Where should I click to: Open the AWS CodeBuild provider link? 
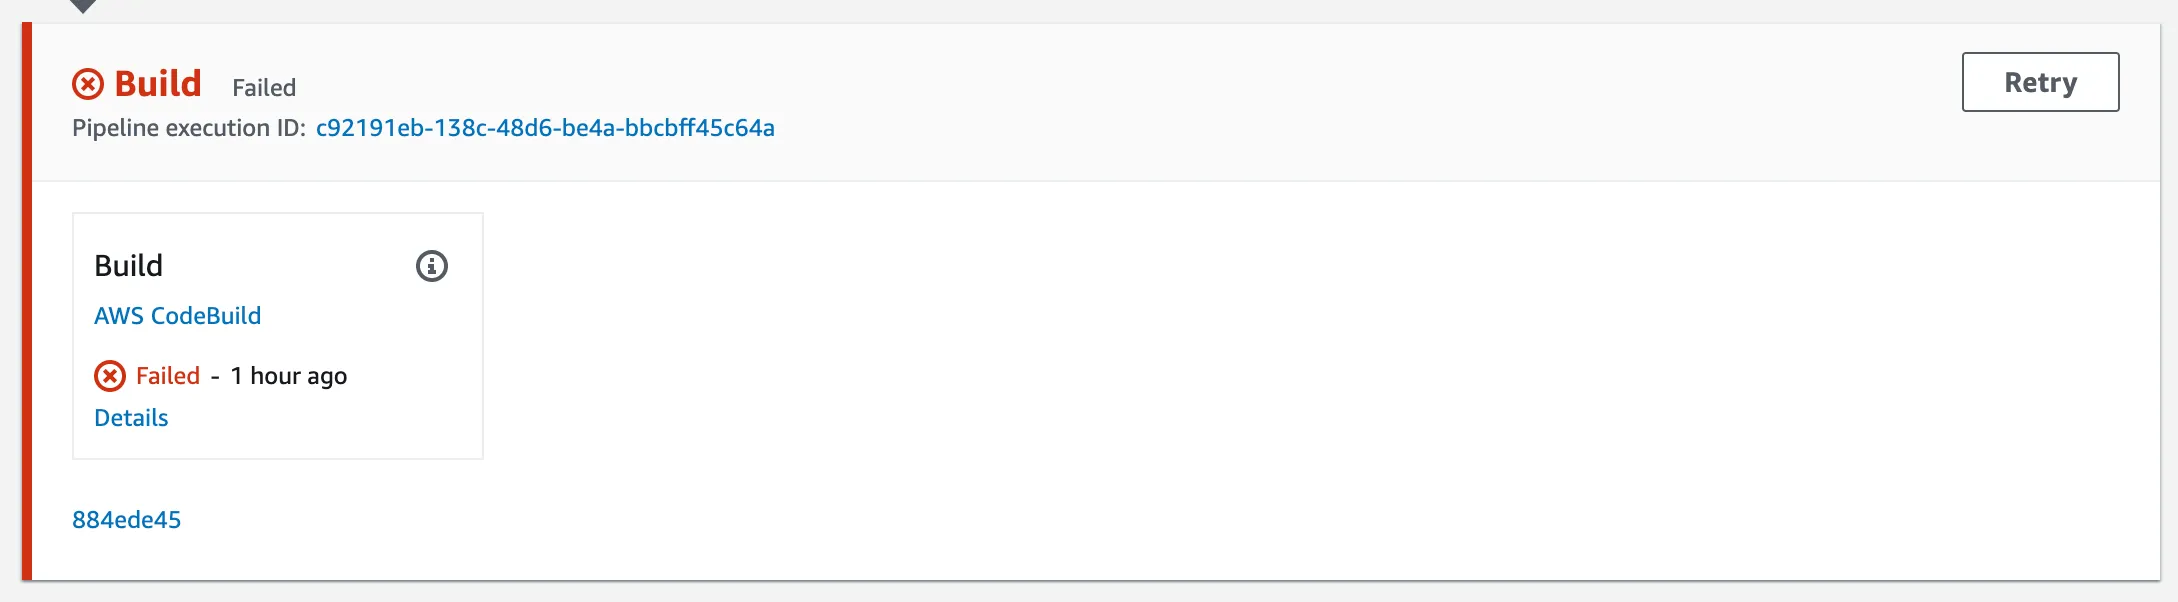177,316
